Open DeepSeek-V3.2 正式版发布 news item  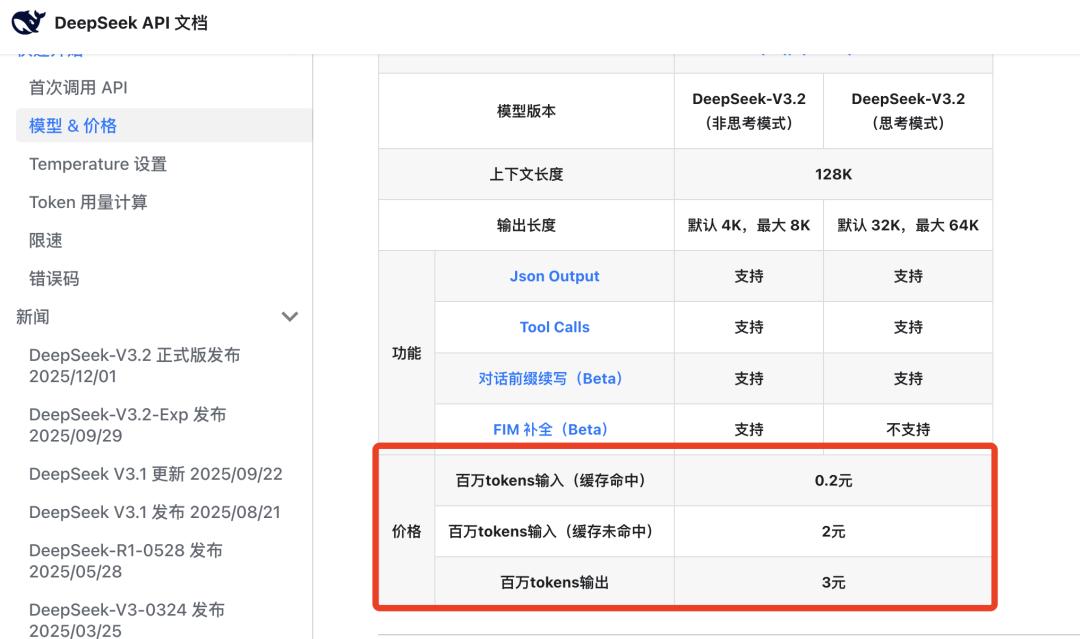134,366
